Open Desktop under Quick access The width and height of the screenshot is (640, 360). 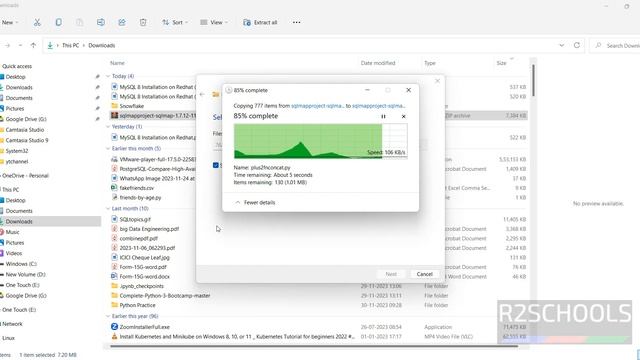[x=13, y=77]
